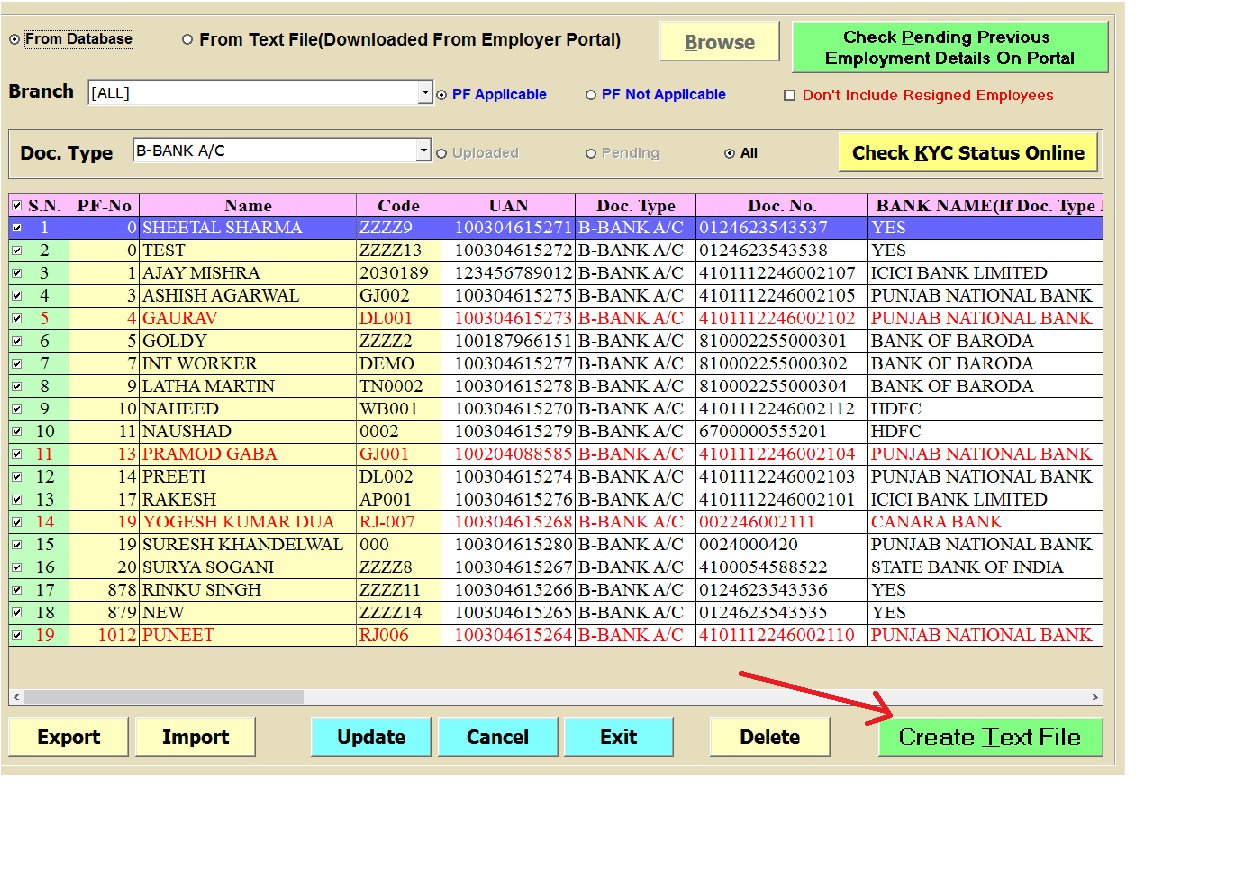Click the Export button
1249x888 pixels.
[68, 738]
